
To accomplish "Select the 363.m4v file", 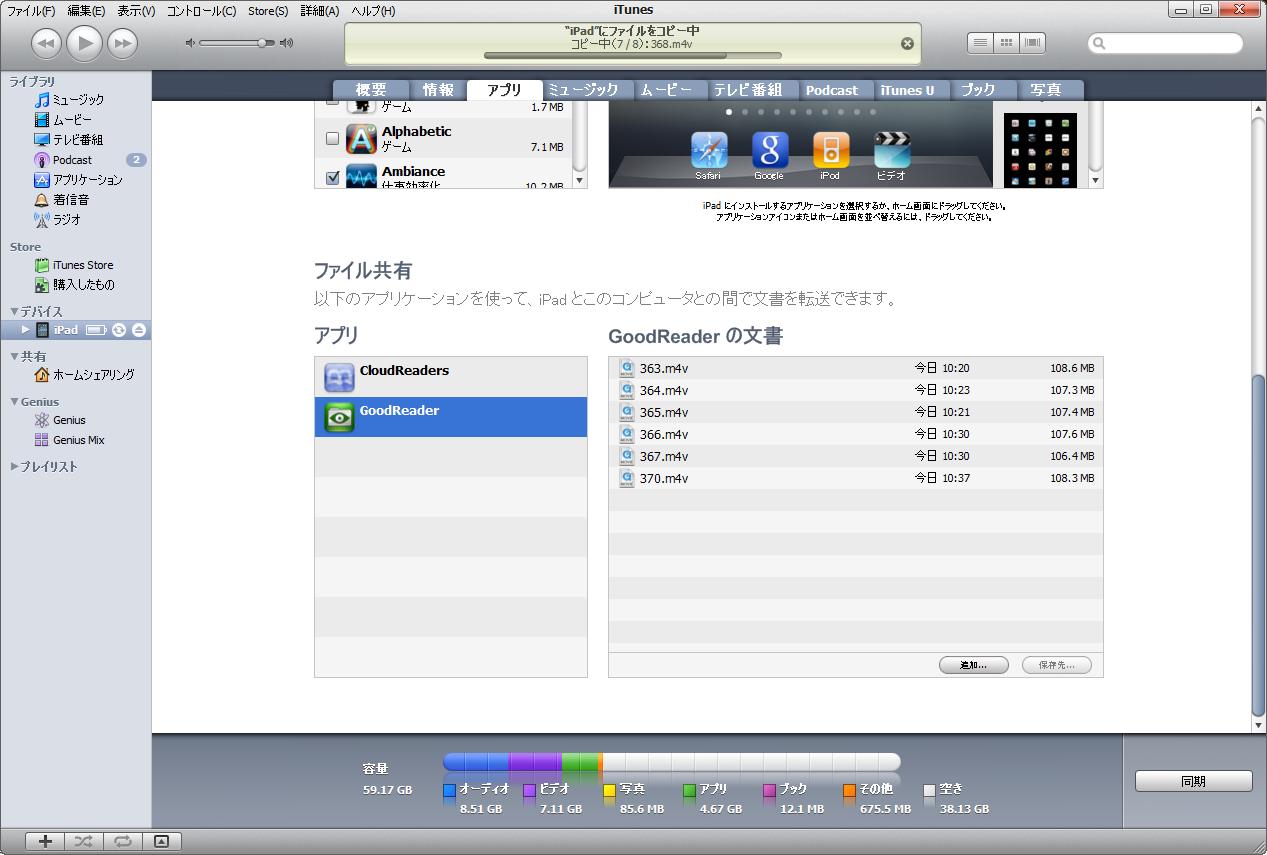I will [856, 368].
